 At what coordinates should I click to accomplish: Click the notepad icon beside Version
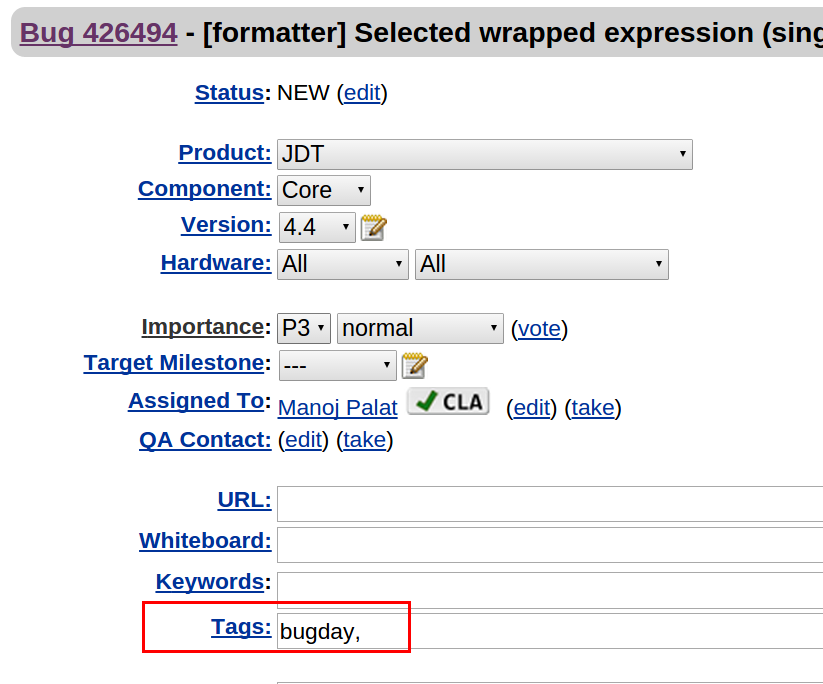click(x=373, y=227)
